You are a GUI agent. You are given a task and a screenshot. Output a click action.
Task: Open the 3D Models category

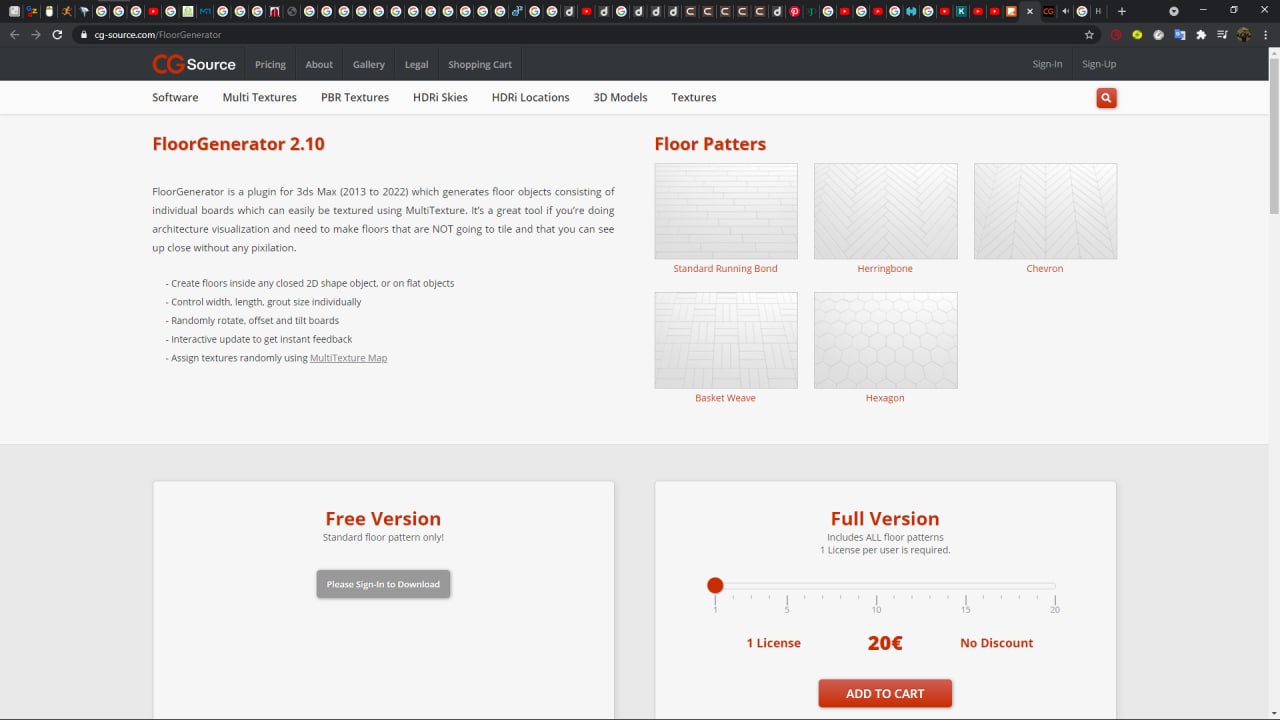pyautogui.click(x=620, y=97)
